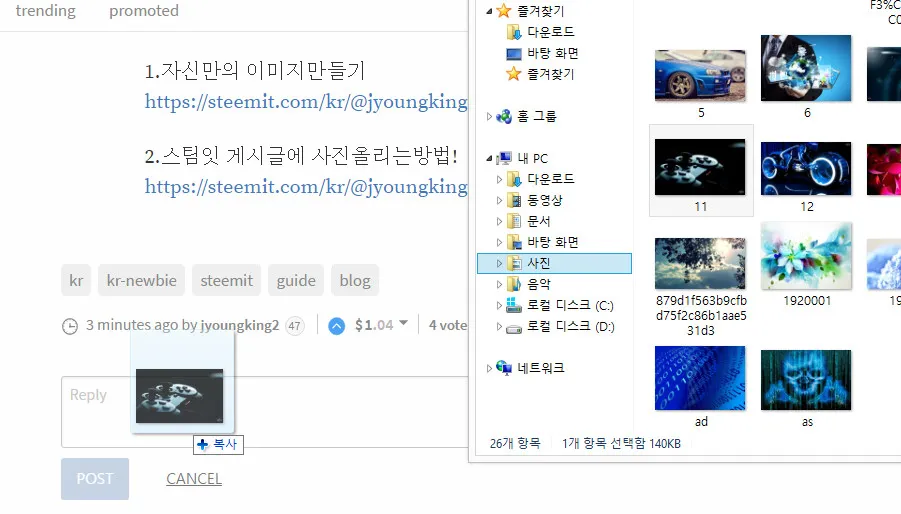Select the kr tag
The height and width of the screenshot is (514, 901).
click(76, 280)
